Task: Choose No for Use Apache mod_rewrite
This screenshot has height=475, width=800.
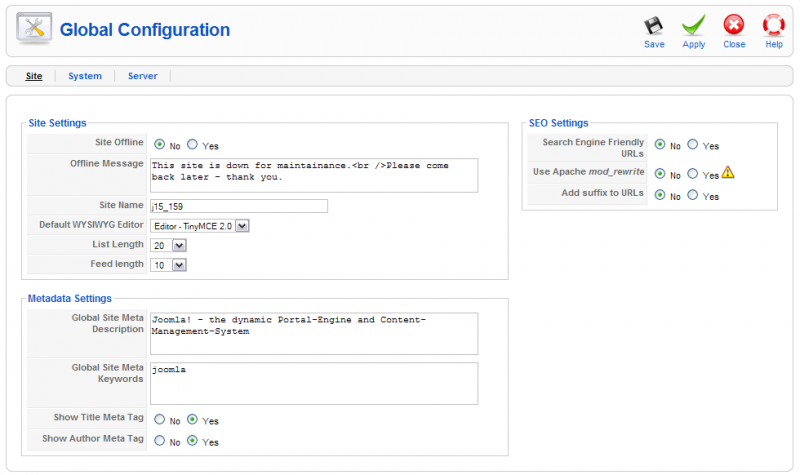Action: tap(660, 173)
